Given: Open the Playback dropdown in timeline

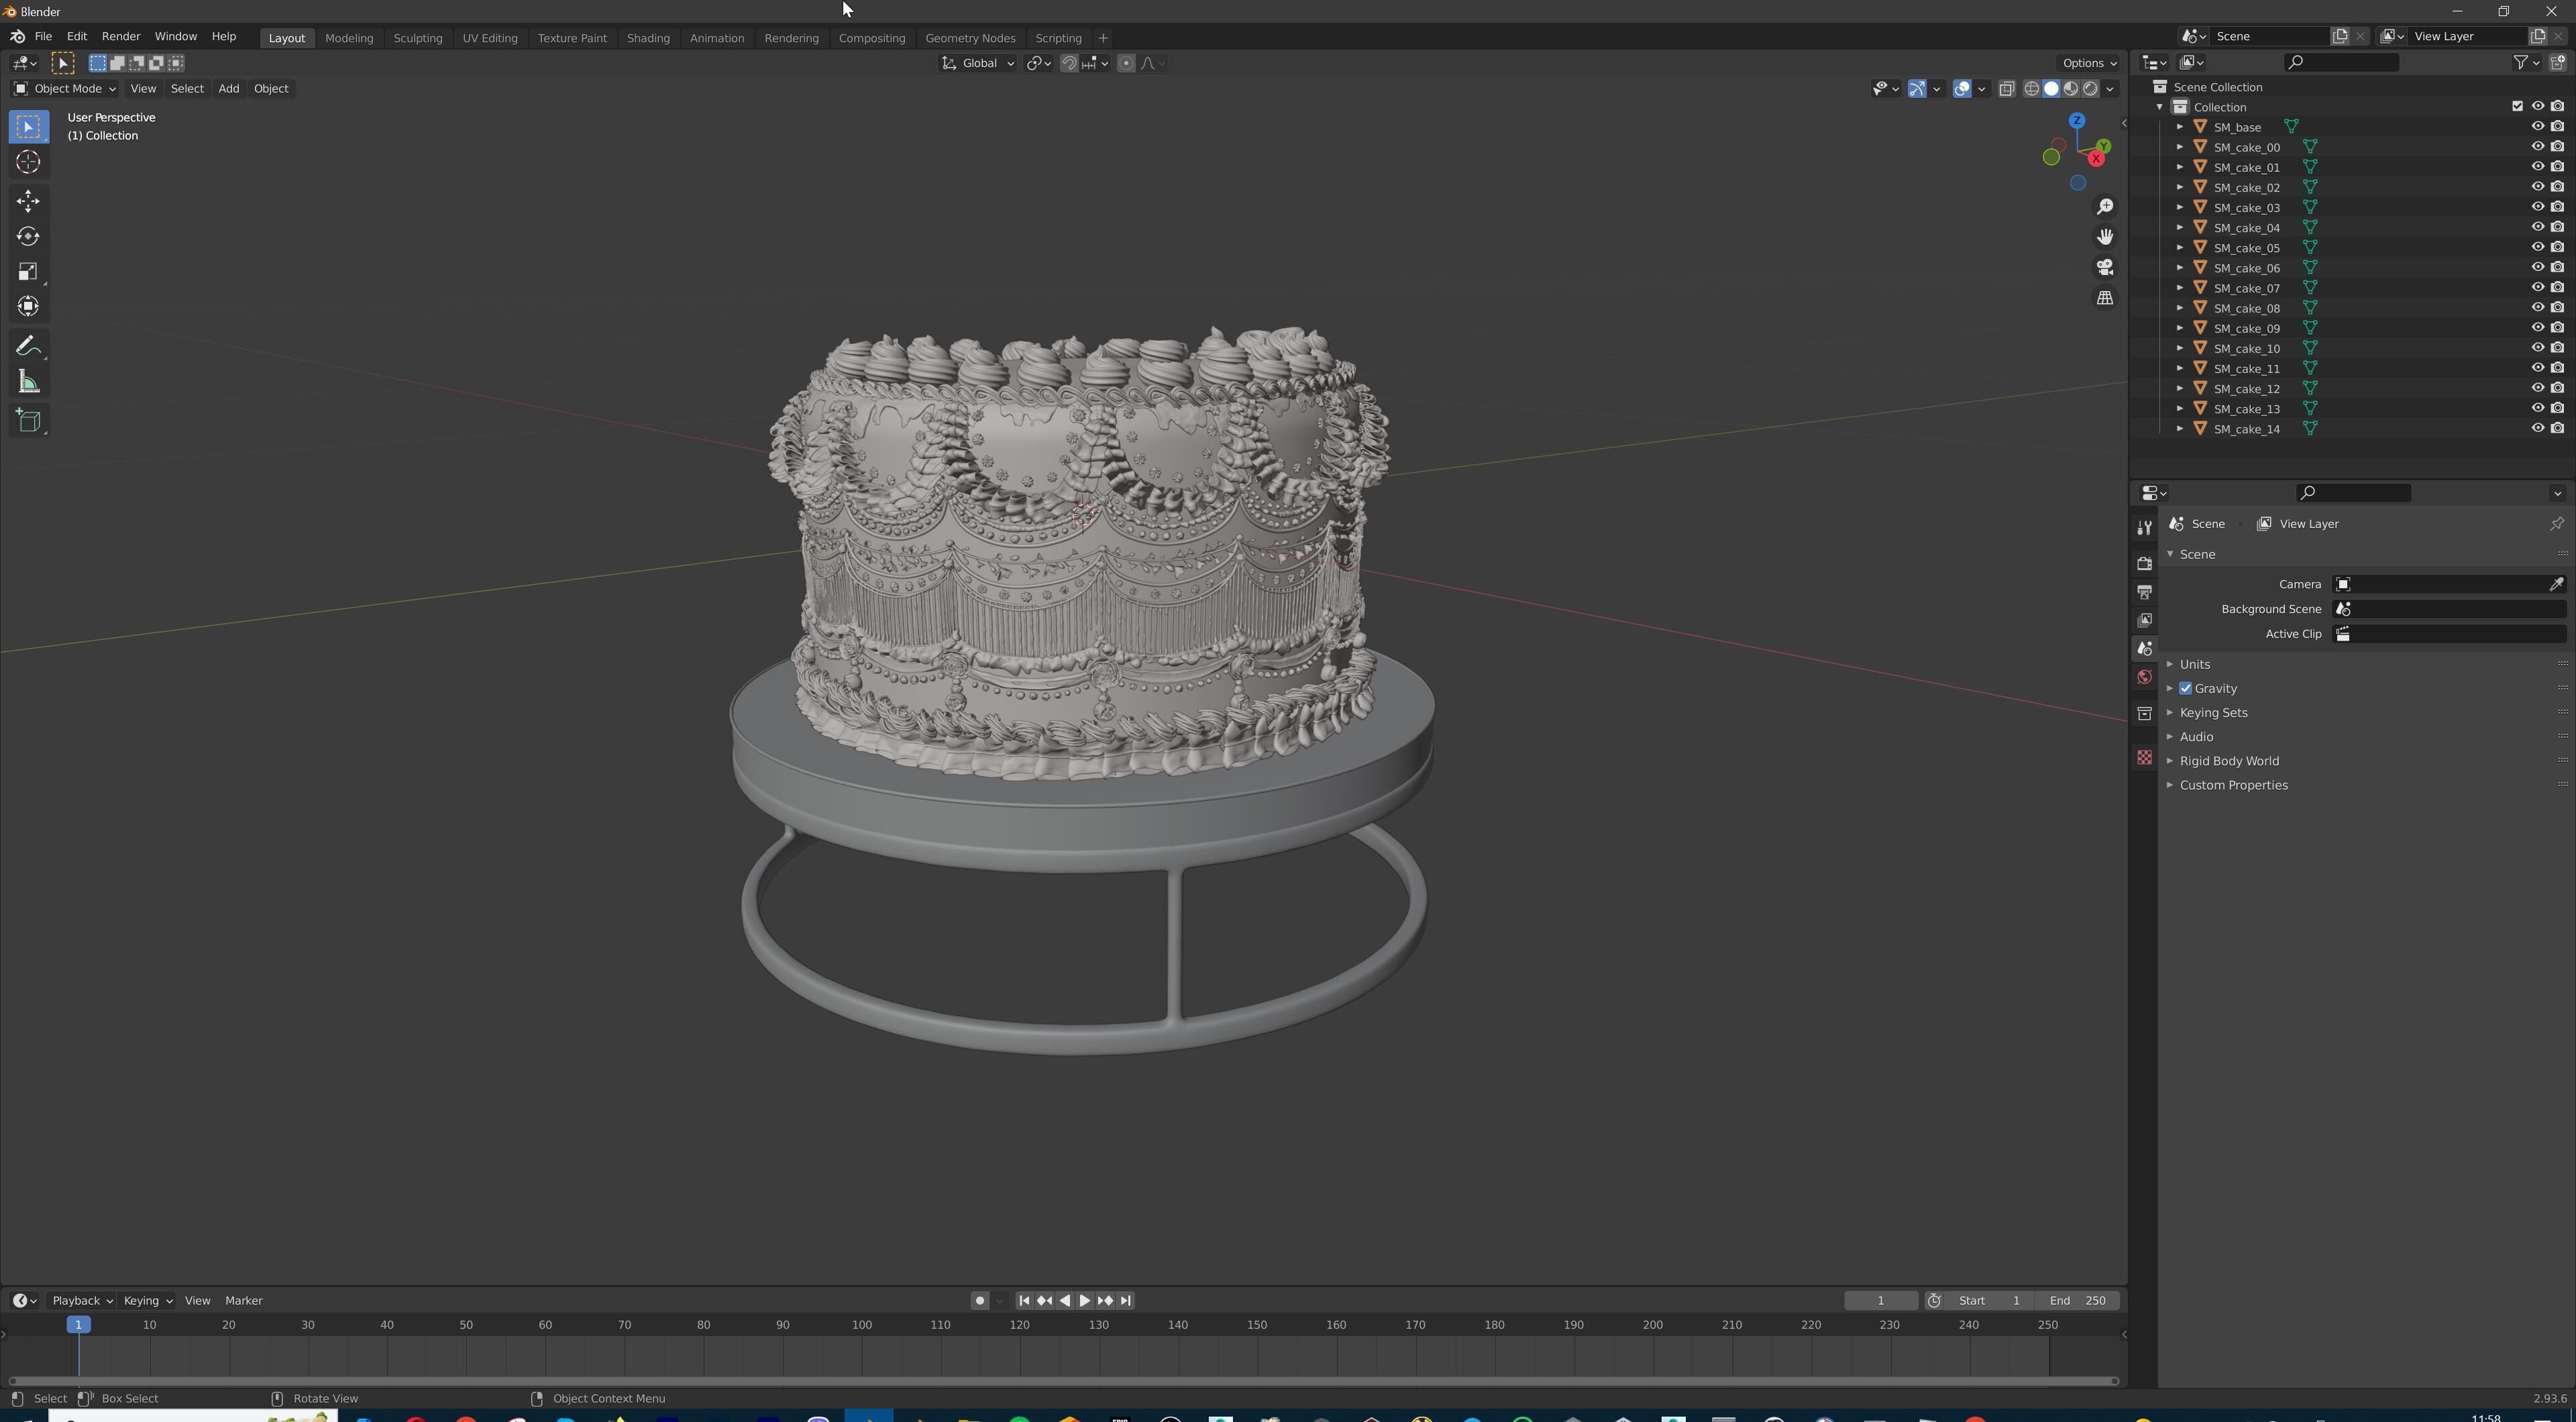Looking at the screenshot, I should click(81, 1300).
